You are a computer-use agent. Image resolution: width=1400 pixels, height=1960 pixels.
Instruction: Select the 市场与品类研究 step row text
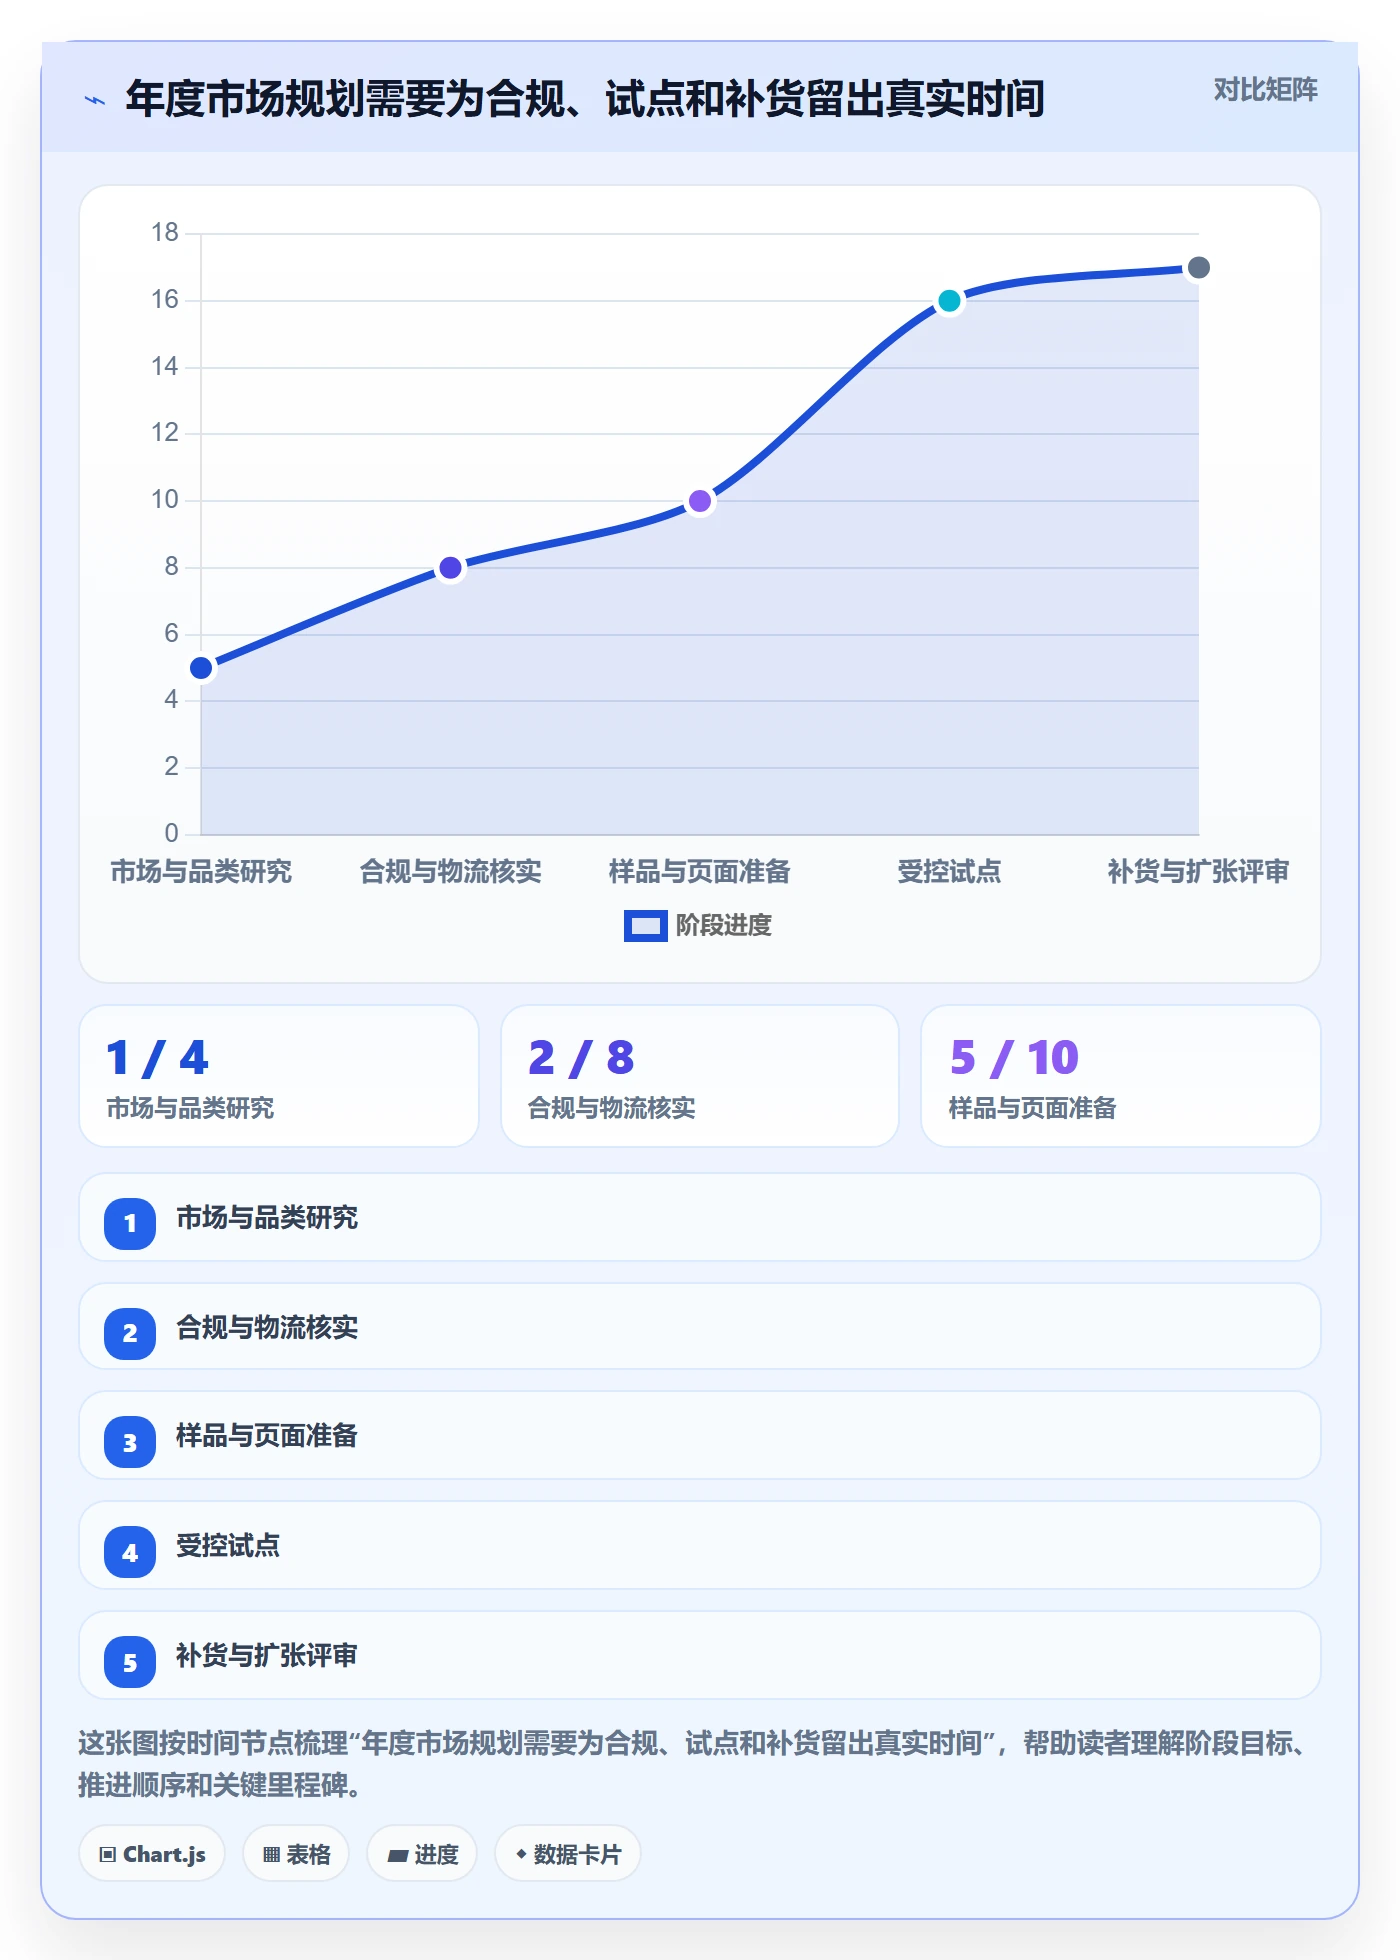(x=267, y=1218)
